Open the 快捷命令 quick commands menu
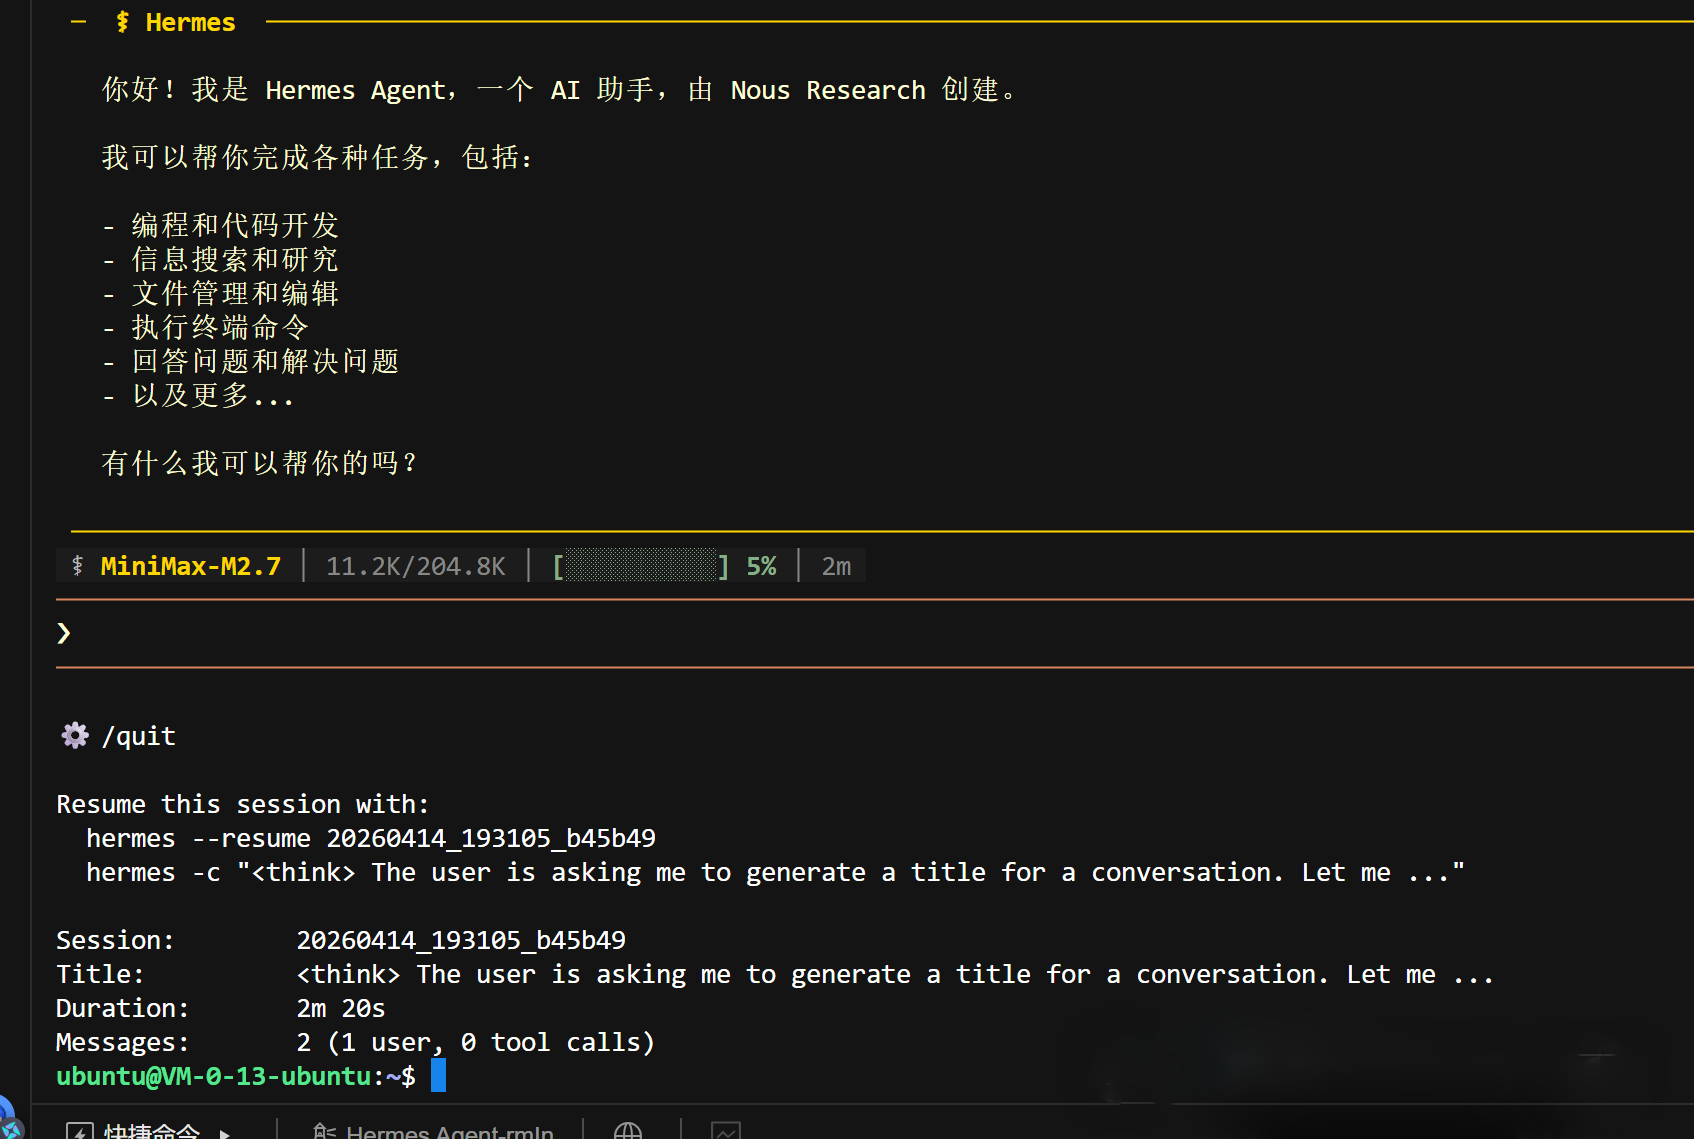 [152, 1132]
